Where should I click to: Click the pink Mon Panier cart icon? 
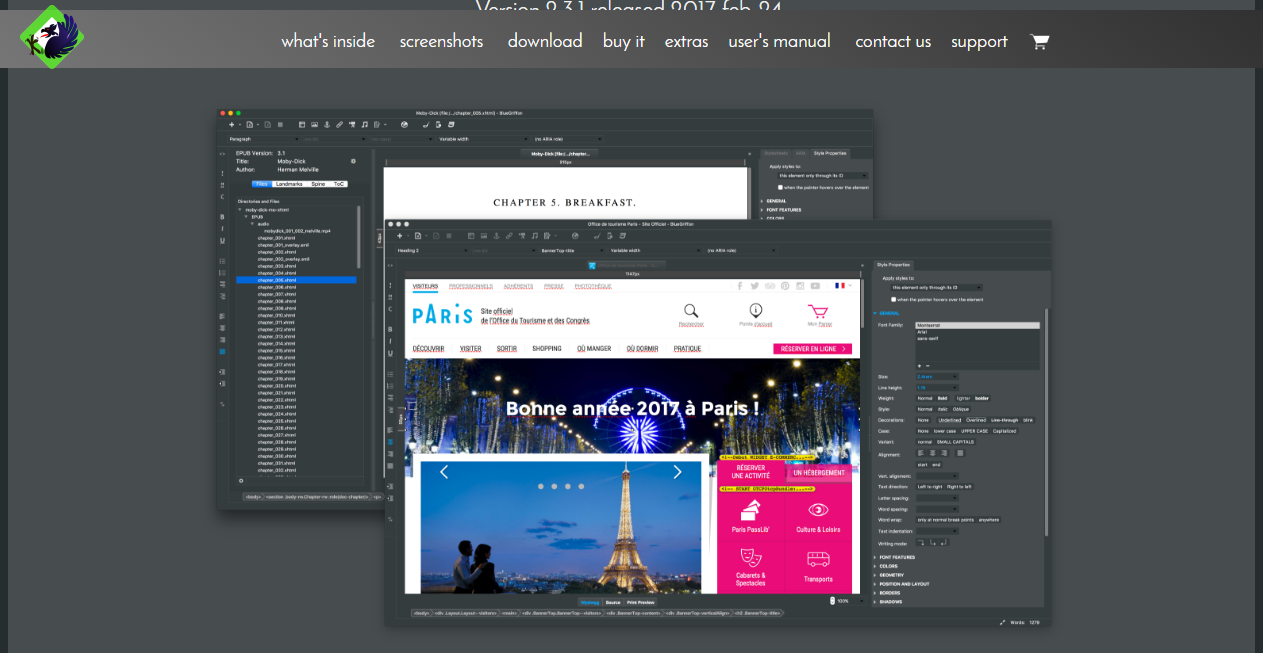[x=819, y=312]
